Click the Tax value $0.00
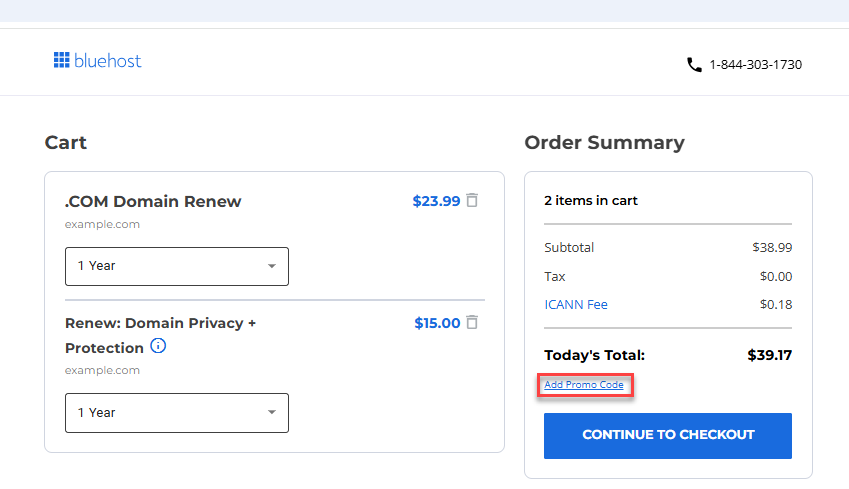Image resolution: width=849 pixels, height=489 pixels. tap(776, 277)
